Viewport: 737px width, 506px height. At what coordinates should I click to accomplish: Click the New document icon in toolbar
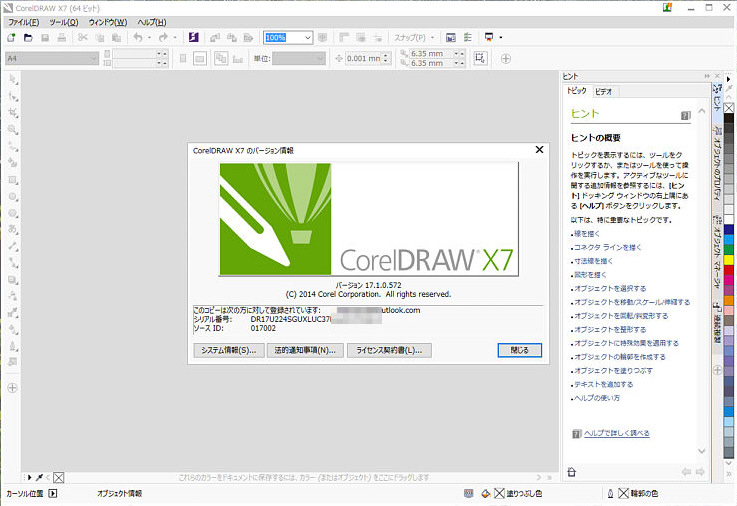click(11, 38)
